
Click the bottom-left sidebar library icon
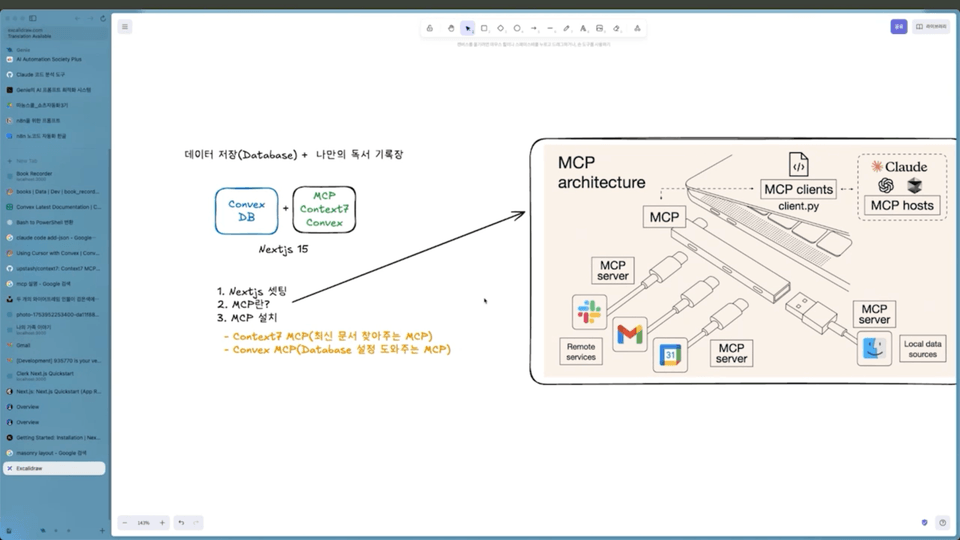[x=9, y=531]
